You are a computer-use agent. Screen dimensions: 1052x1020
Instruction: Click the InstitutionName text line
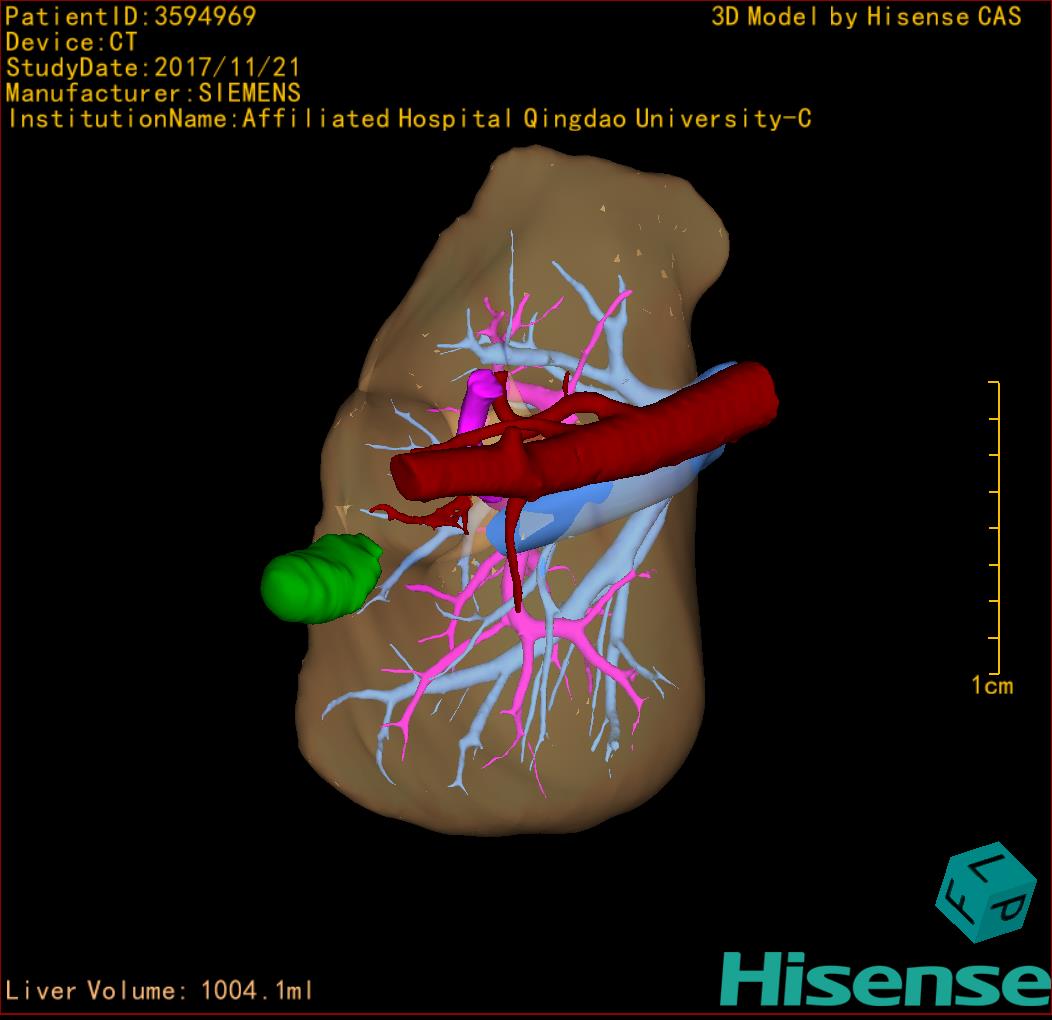click(408, 119)
